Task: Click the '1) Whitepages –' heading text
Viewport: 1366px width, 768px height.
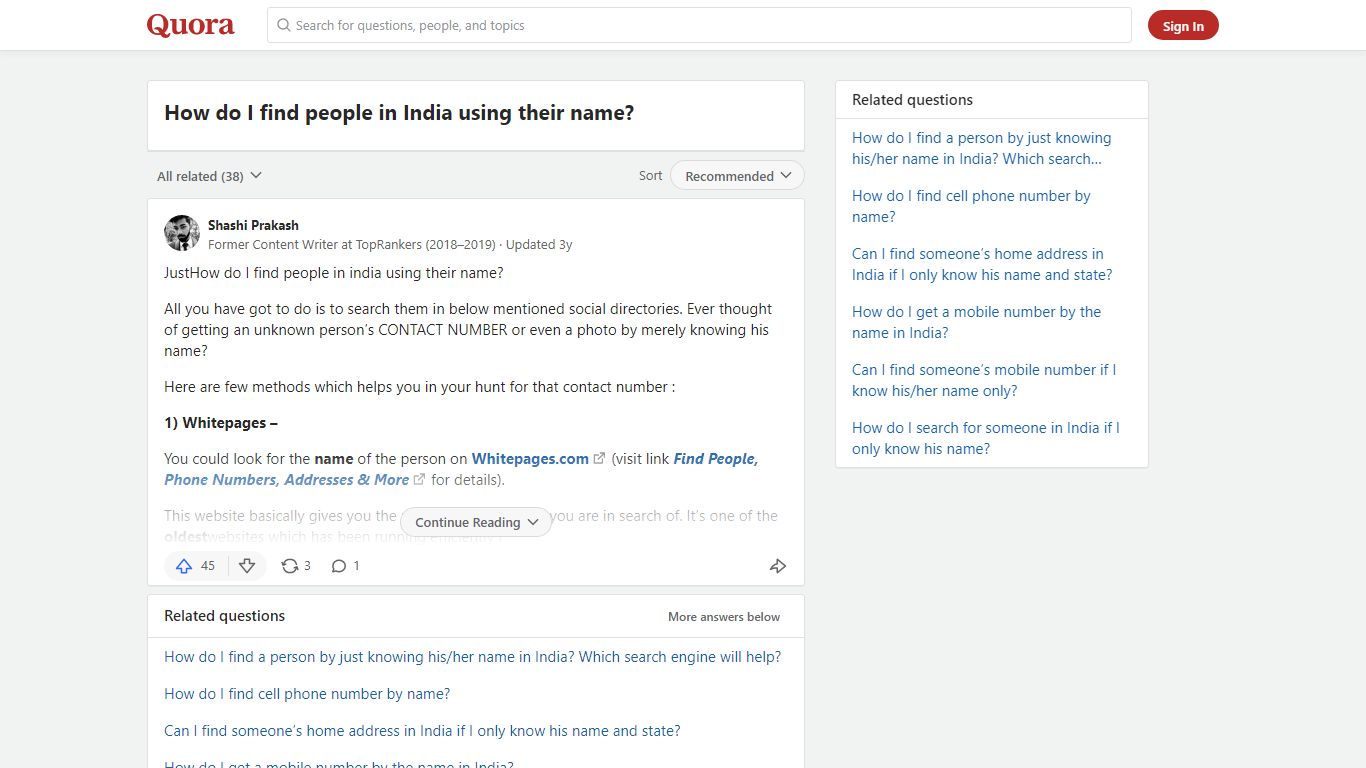Action: pos(221,423)
